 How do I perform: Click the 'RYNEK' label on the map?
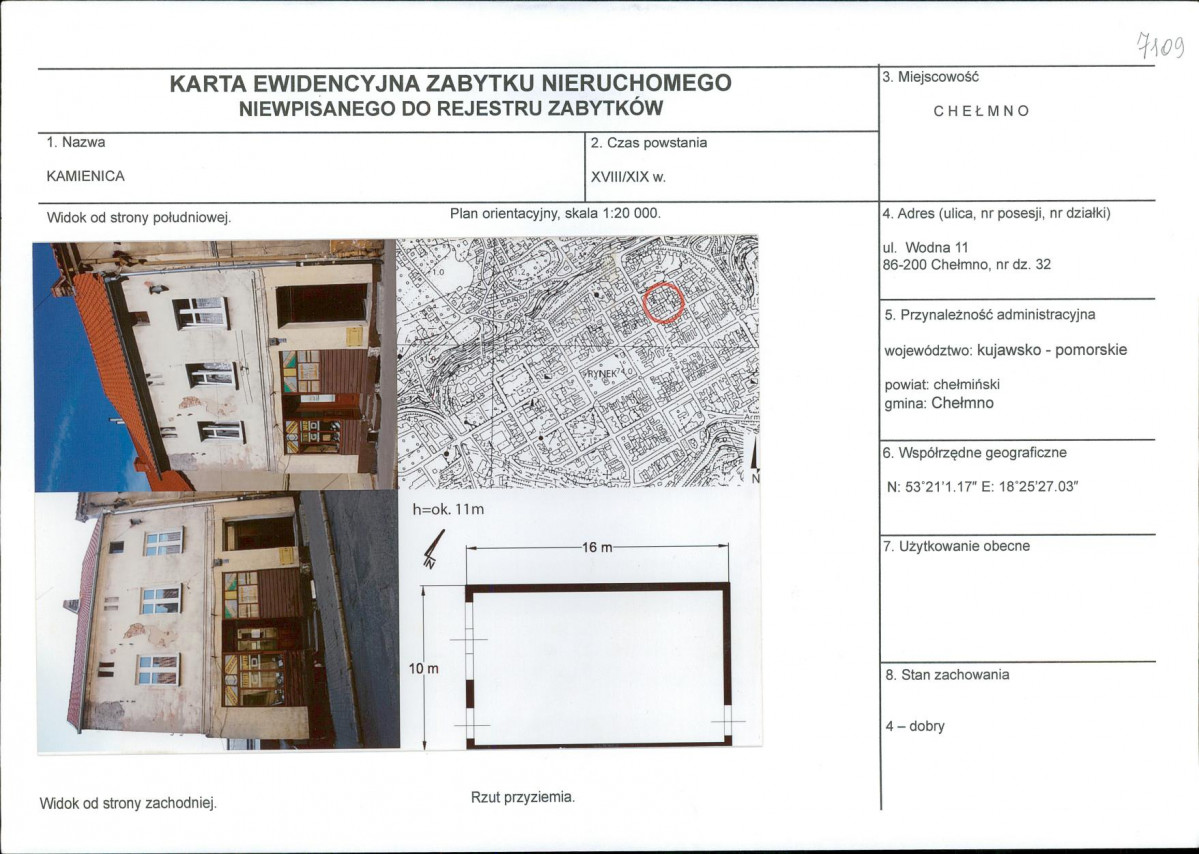[601, 374]
